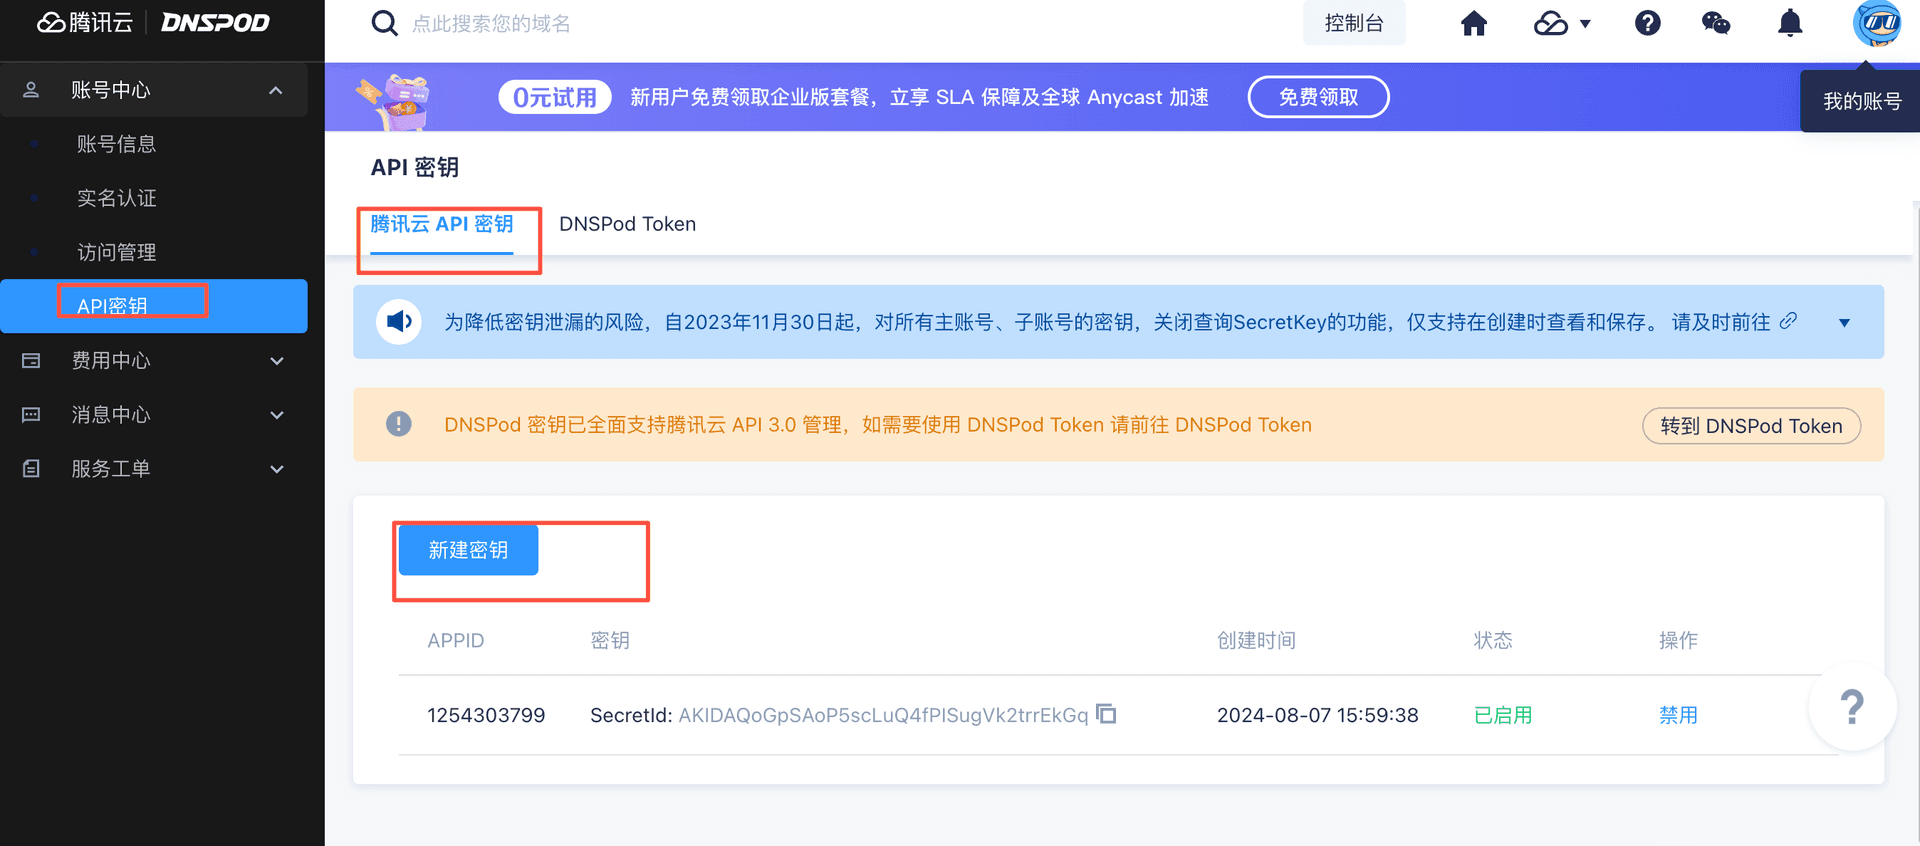Image resolution: width=1920 pixels, height=846 pixels.
Task: Click the APPID column header
Action: click(455, 640)
